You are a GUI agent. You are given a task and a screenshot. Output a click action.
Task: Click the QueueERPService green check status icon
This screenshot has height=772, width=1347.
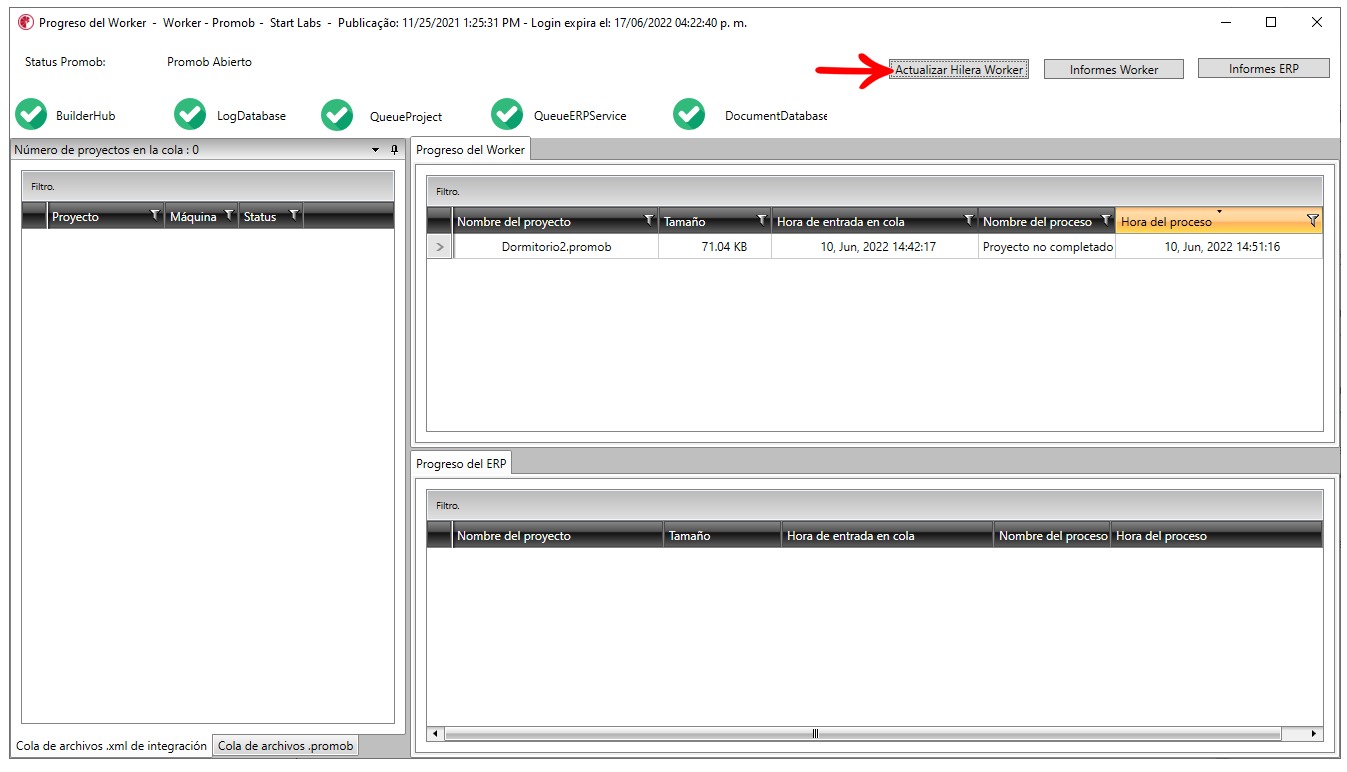(507, 115)
